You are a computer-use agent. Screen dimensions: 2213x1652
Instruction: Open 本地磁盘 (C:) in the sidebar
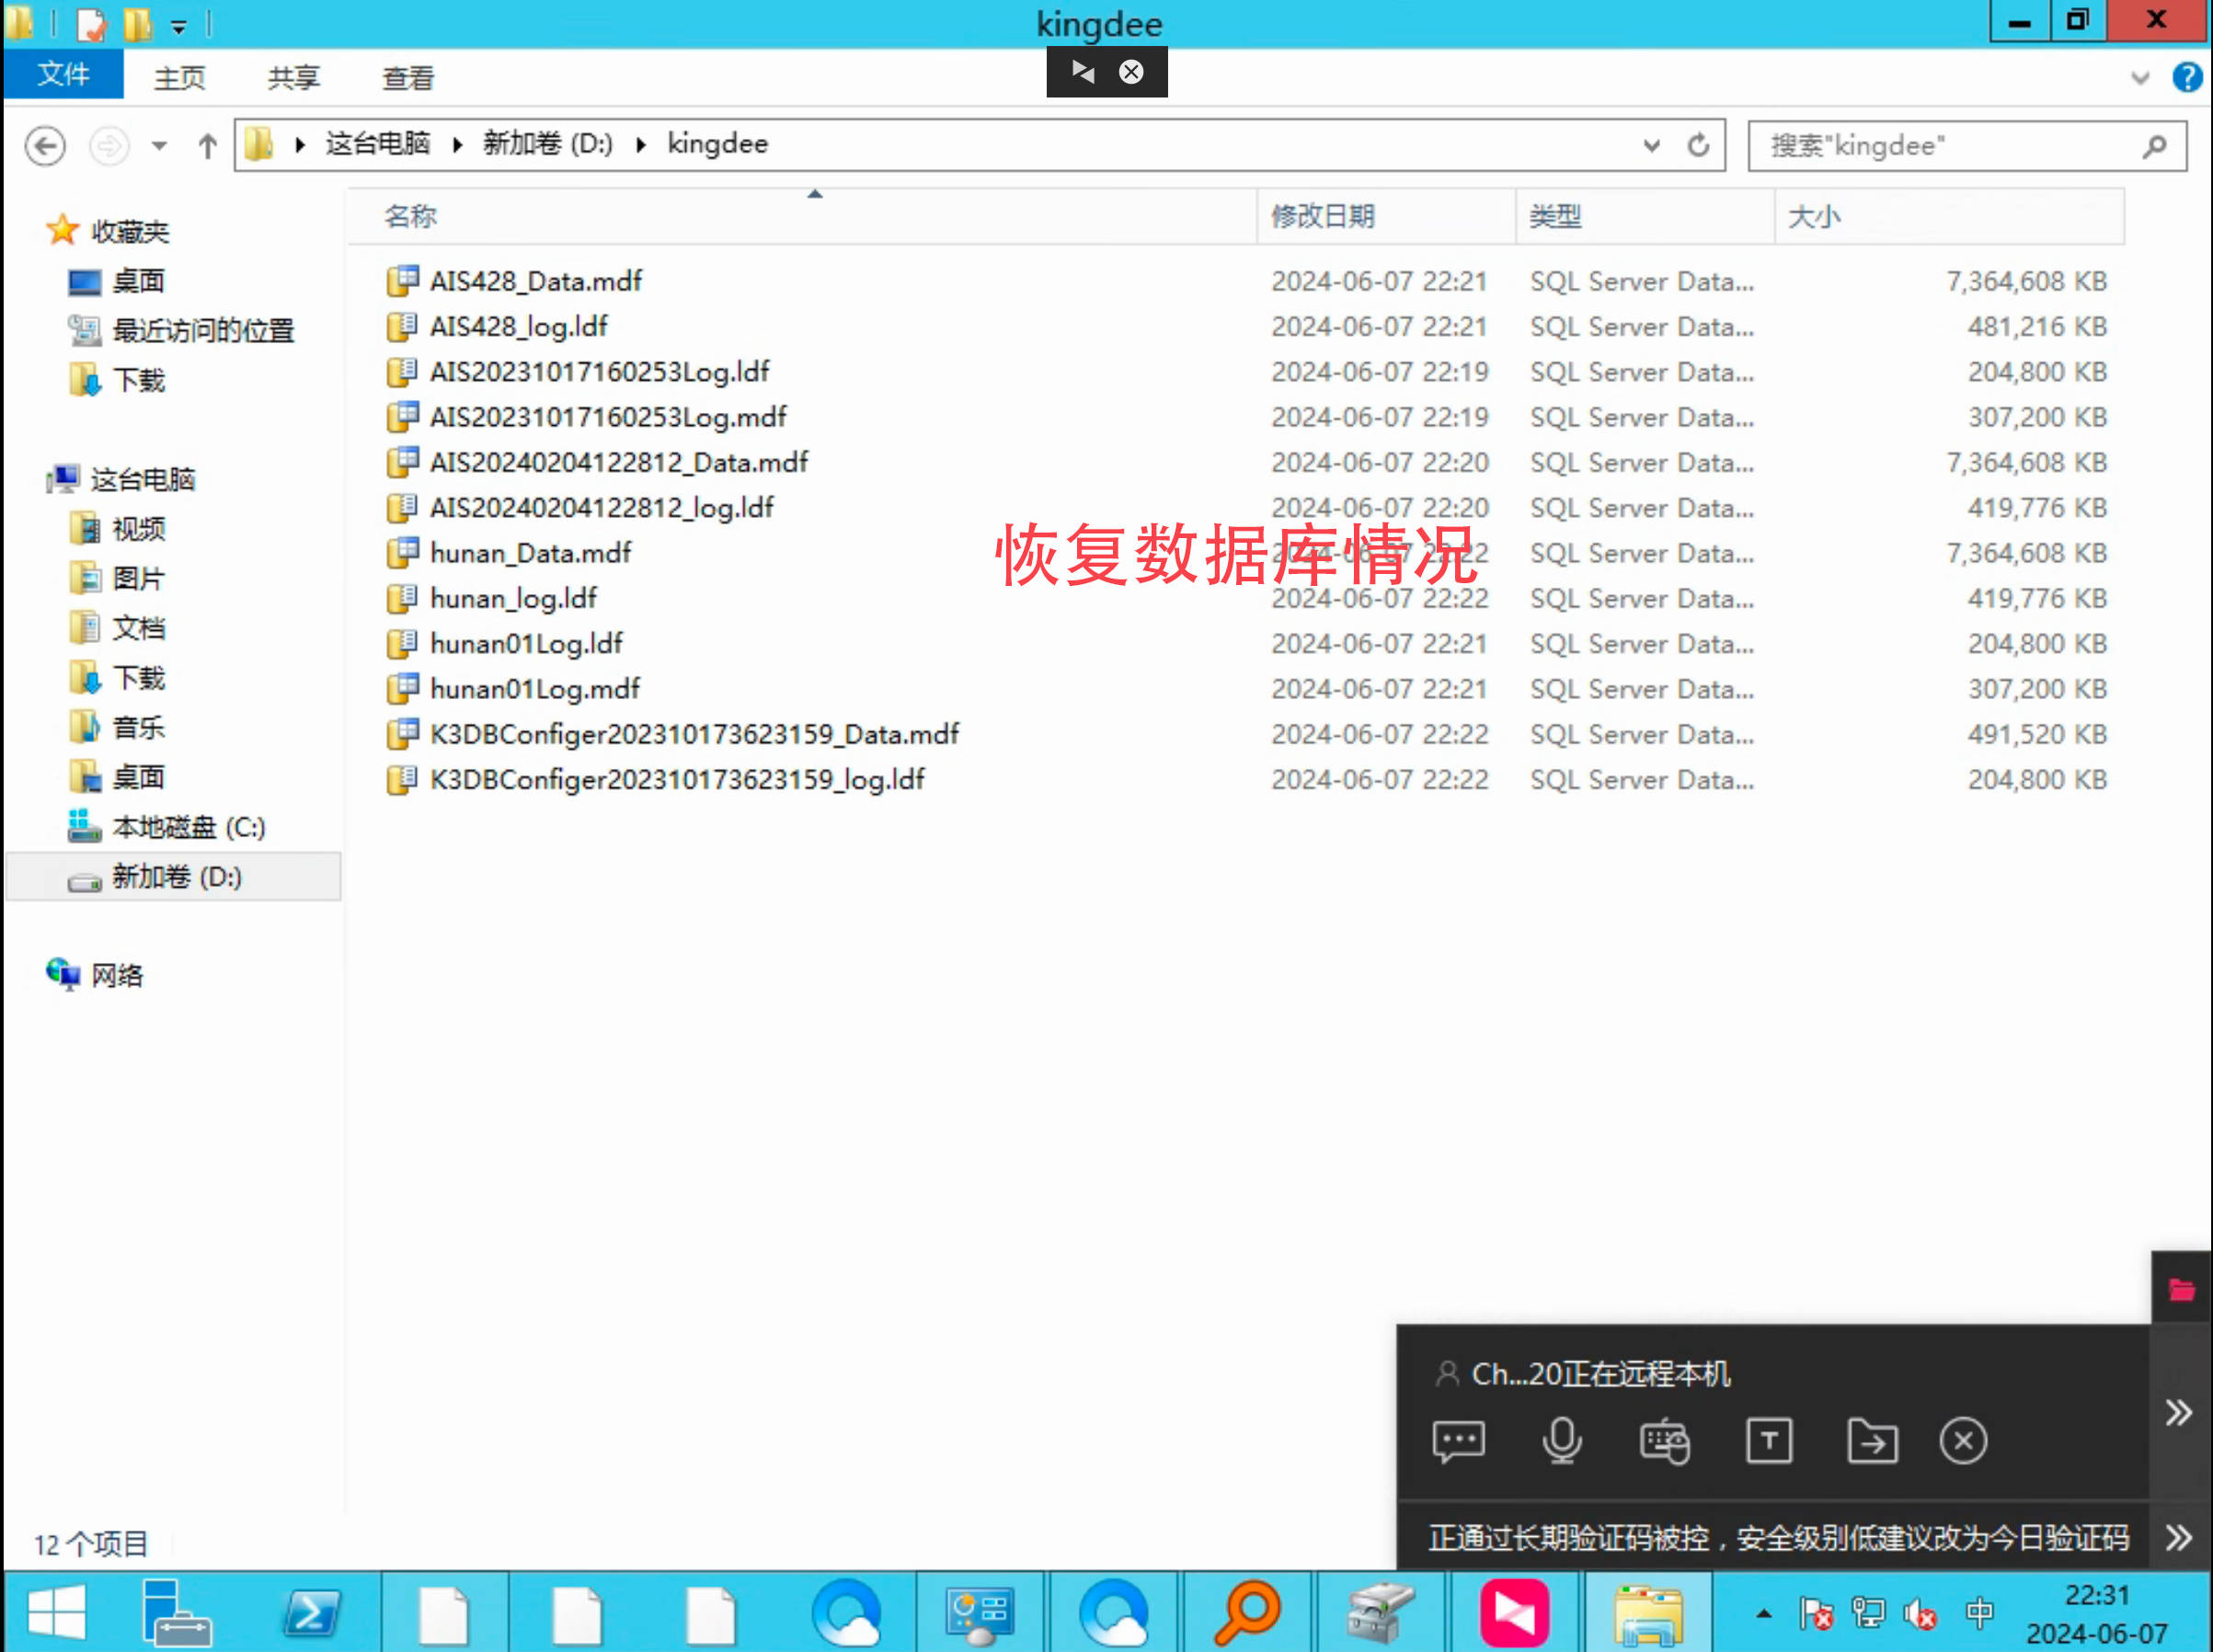[x=188, y=827]
